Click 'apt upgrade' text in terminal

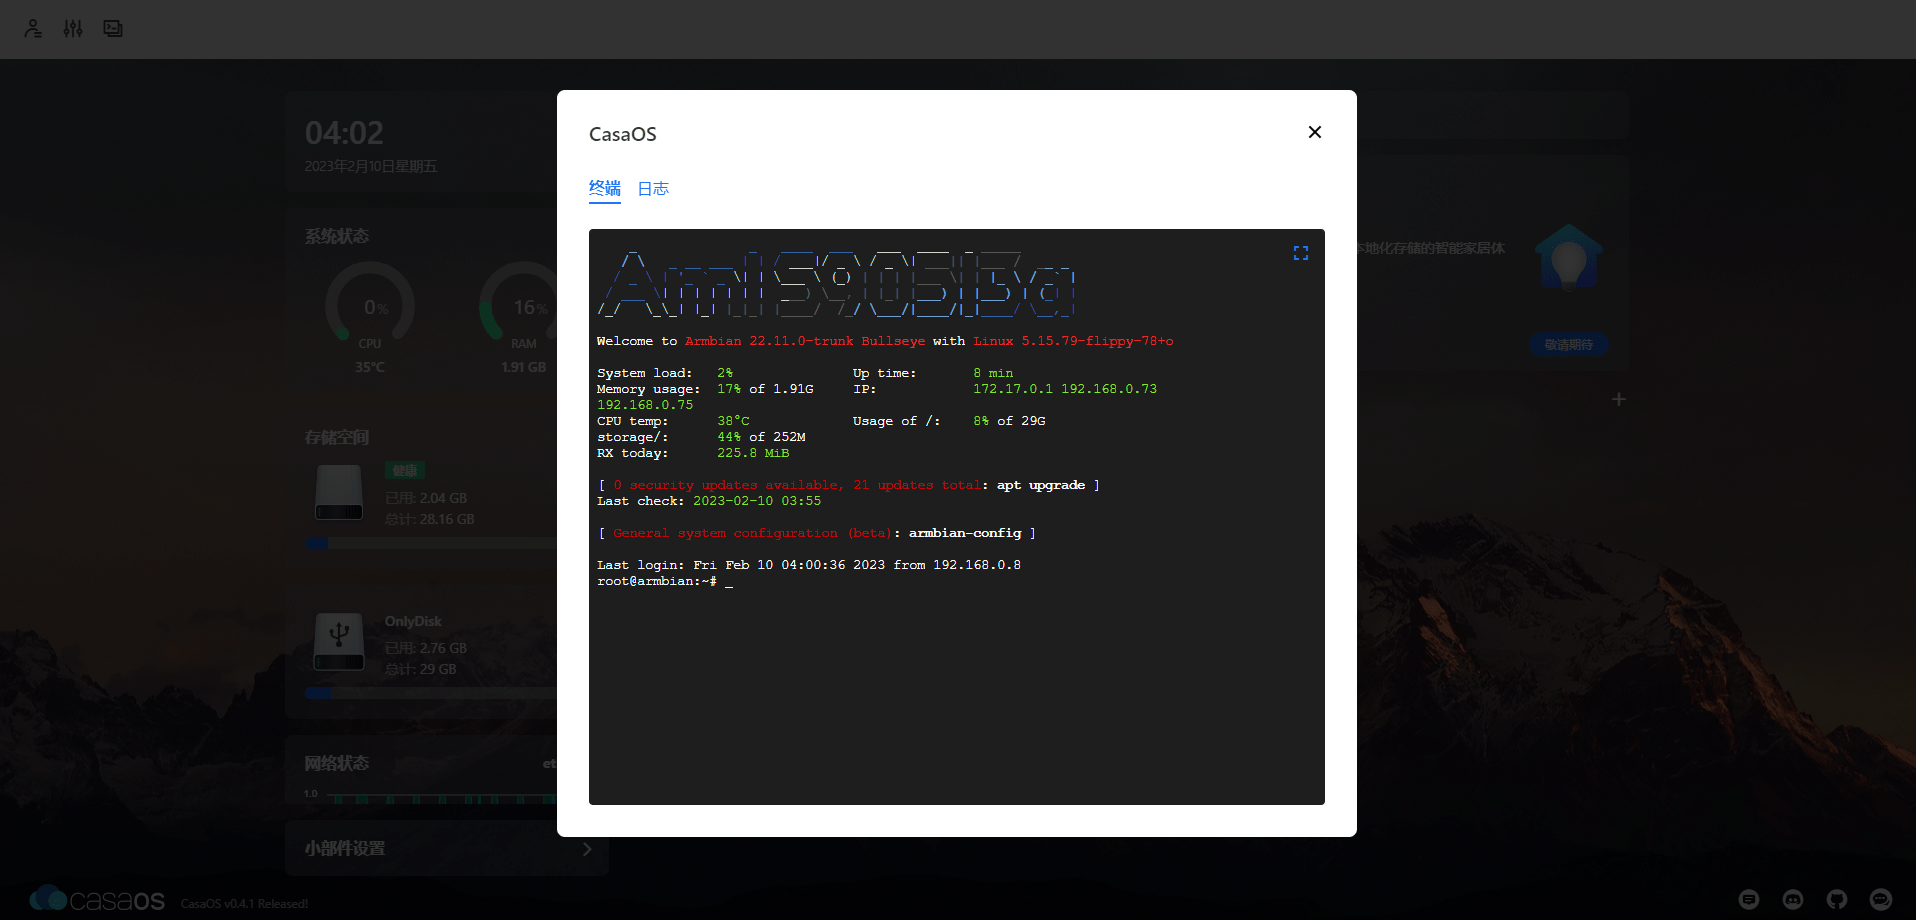(x=1041, y=485)
